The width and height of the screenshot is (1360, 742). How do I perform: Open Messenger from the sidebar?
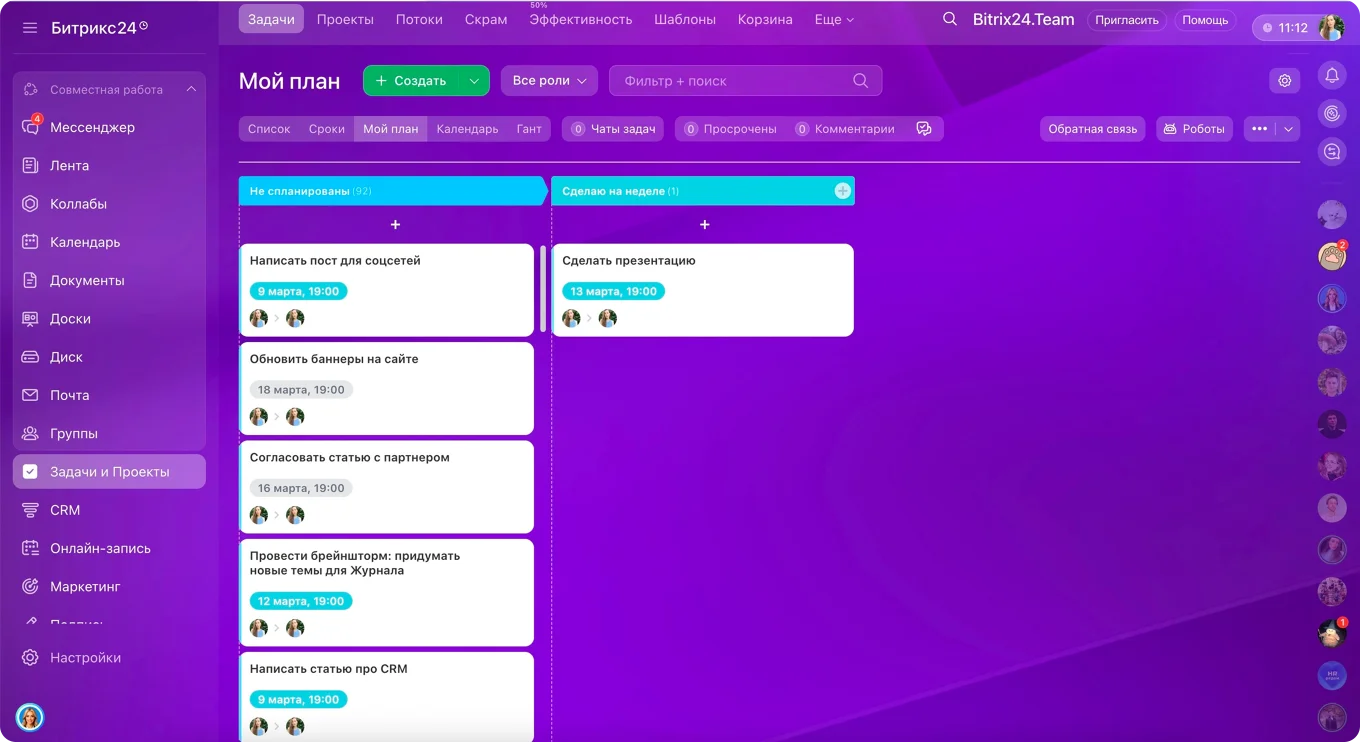click(92, 127)
